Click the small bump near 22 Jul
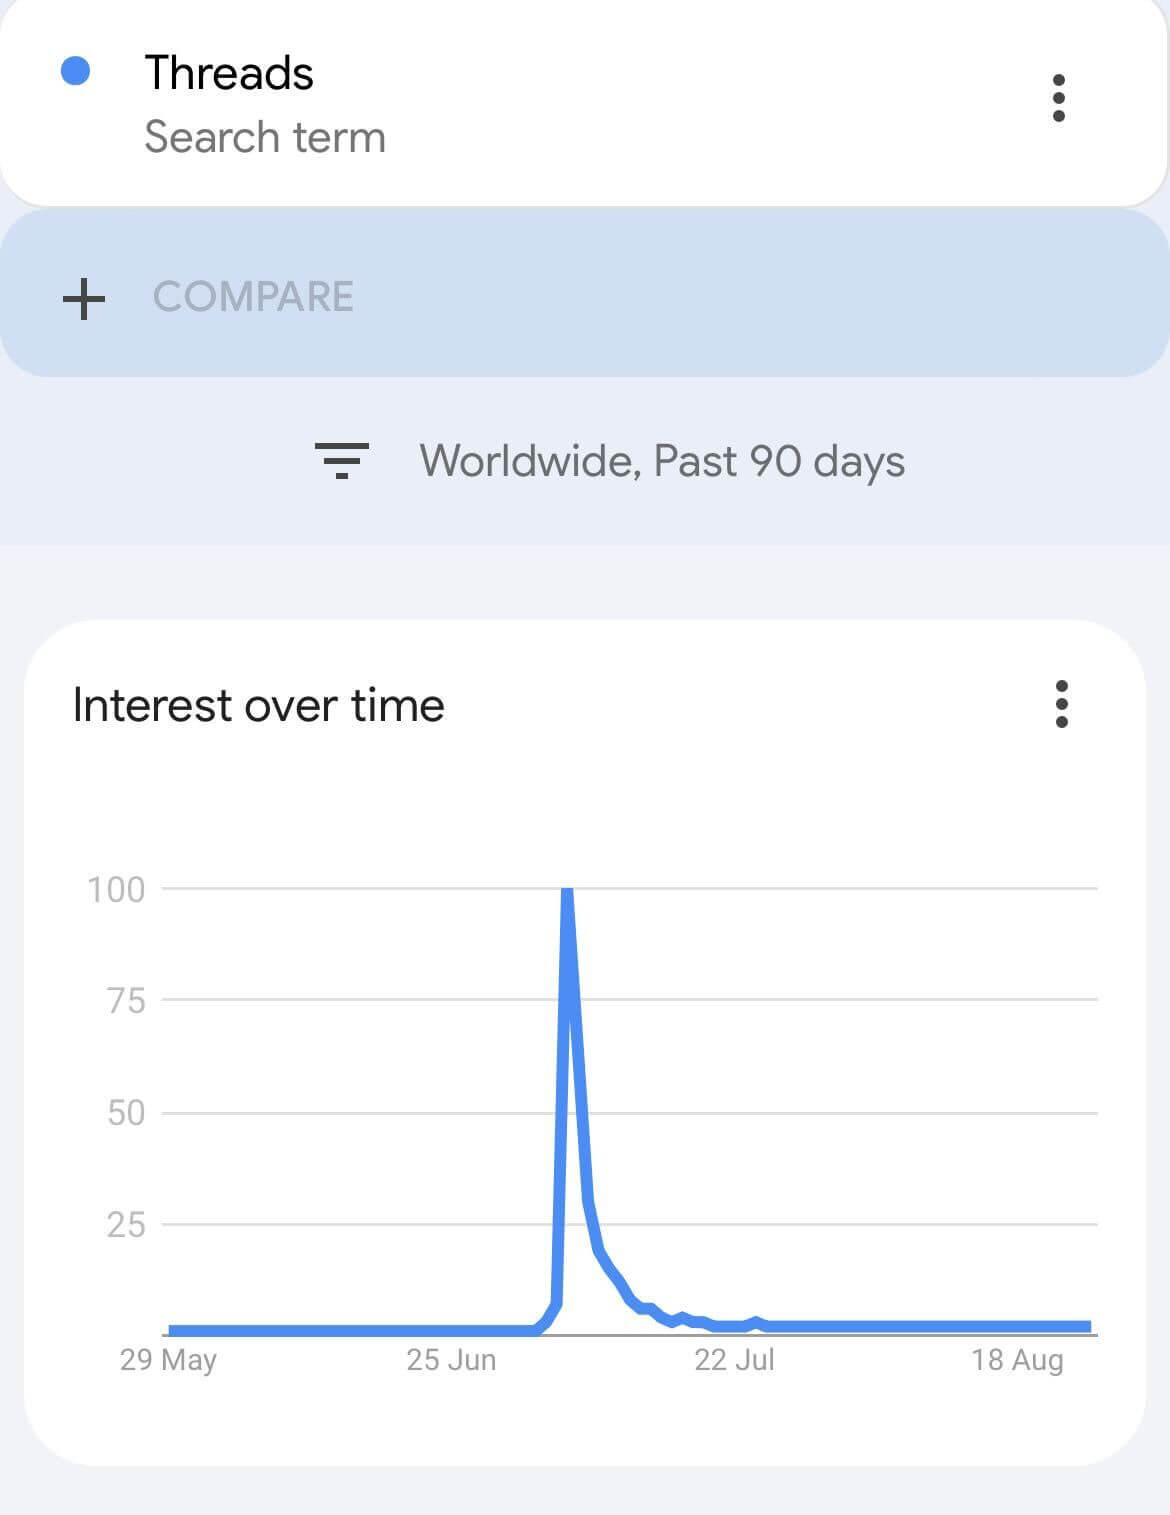Screen dimensions: 1170x1515 click(x=756, y=1322)
